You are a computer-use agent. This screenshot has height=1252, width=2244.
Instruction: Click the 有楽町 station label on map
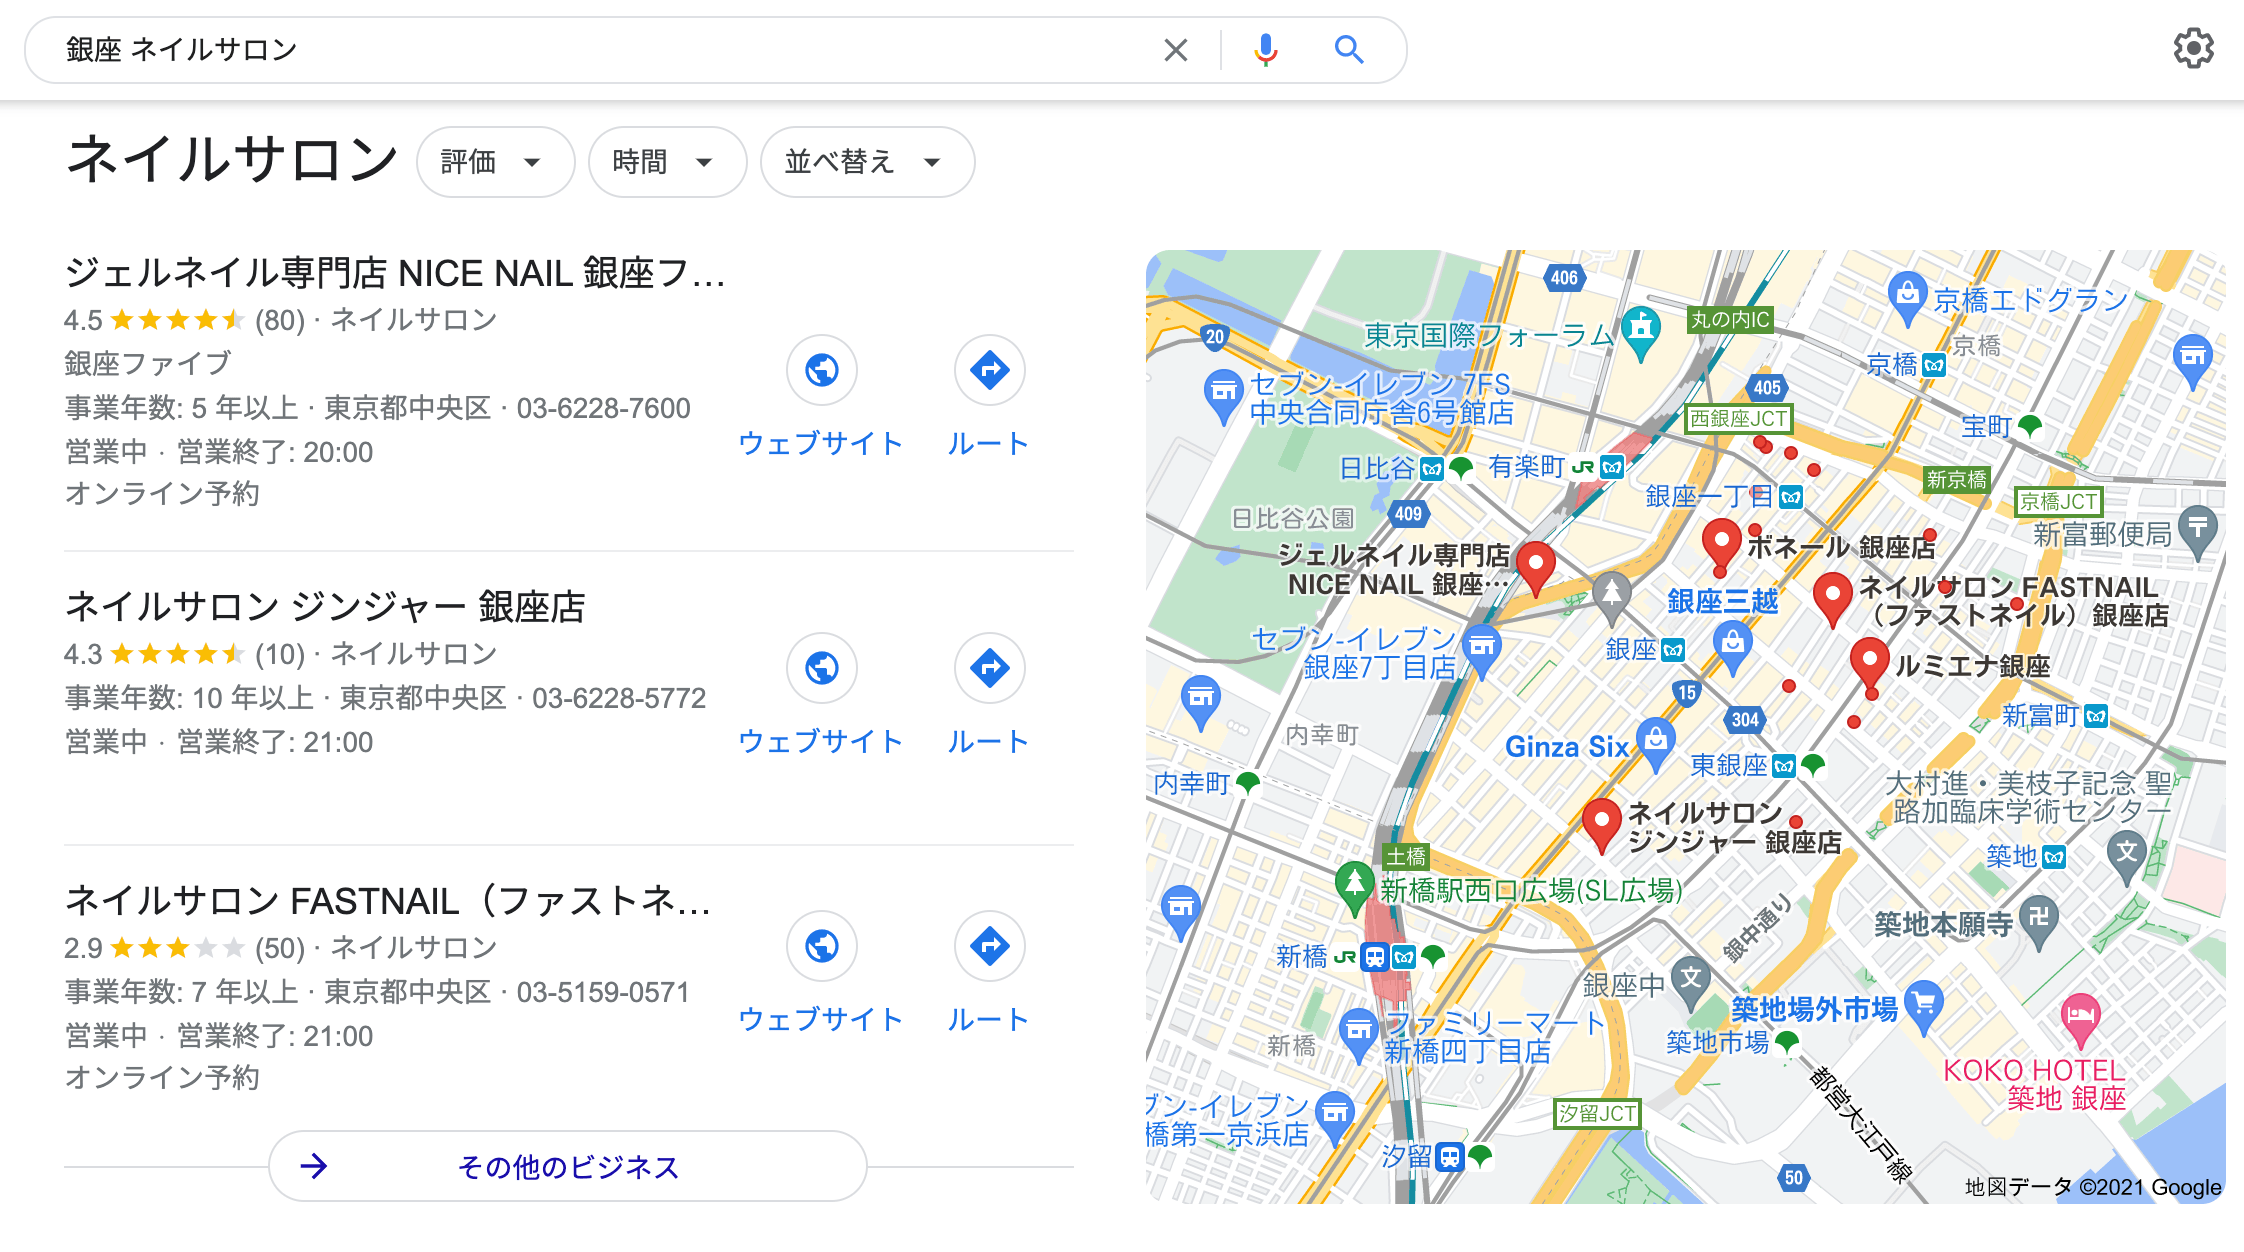[1526, 466]
